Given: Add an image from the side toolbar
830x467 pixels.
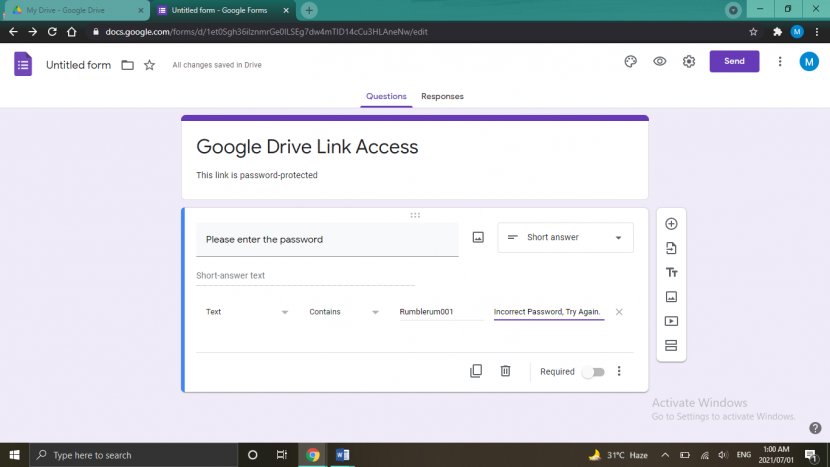Looking at the screenshot, I should click(671, 297).
